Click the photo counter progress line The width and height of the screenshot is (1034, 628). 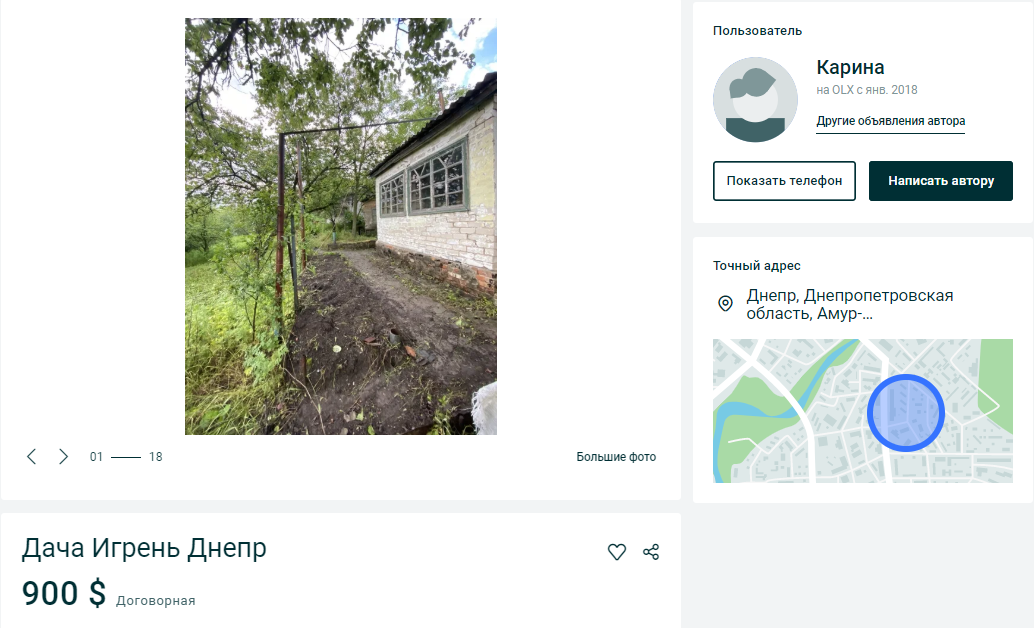tap(126, 457)
